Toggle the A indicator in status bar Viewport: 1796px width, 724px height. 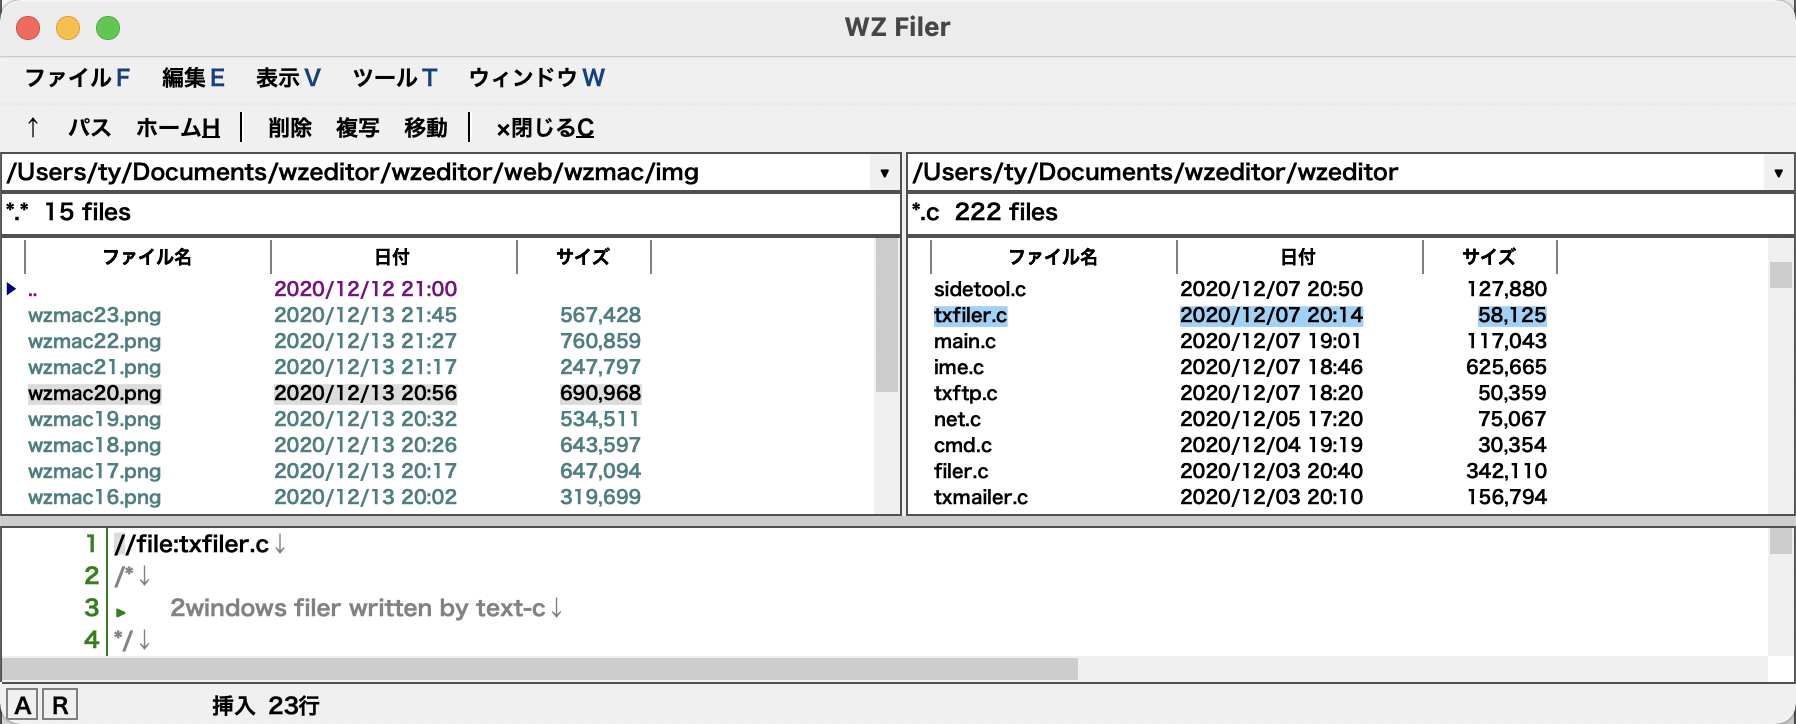pyautogui.click(x=23, y=705)
